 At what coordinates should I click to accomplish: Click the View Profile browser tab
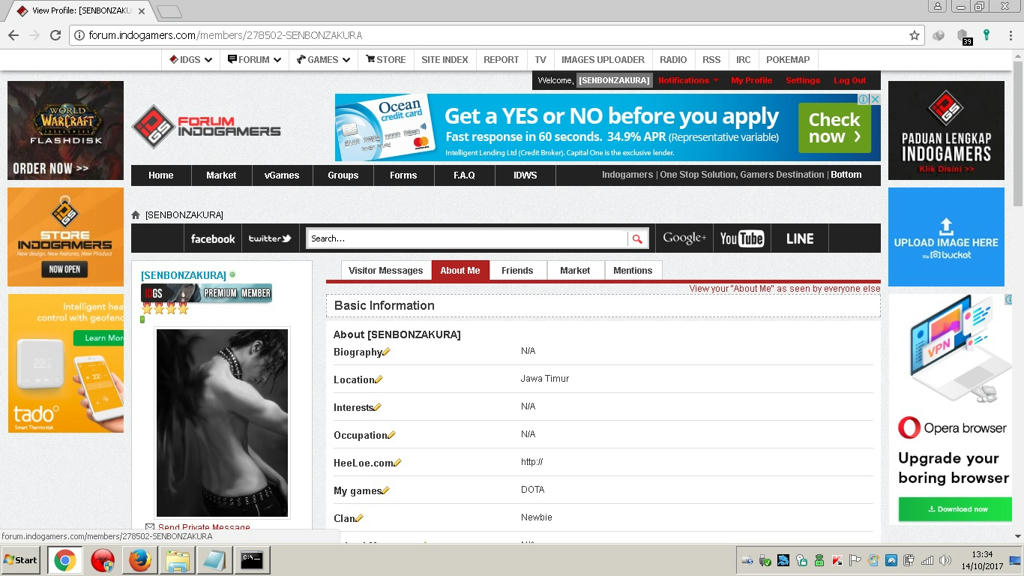tap(82, 11)
